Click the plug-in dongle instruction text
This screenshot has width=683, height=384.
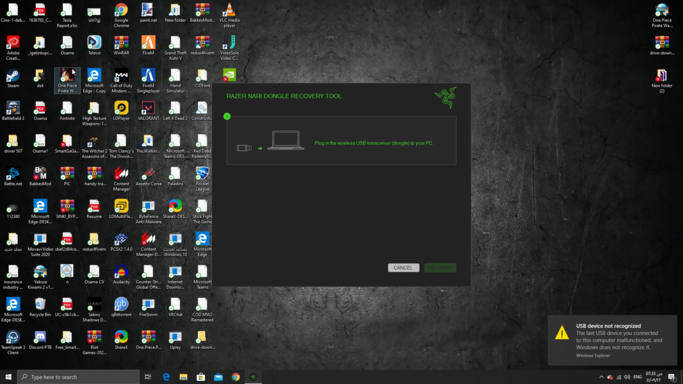coord(373,143)
